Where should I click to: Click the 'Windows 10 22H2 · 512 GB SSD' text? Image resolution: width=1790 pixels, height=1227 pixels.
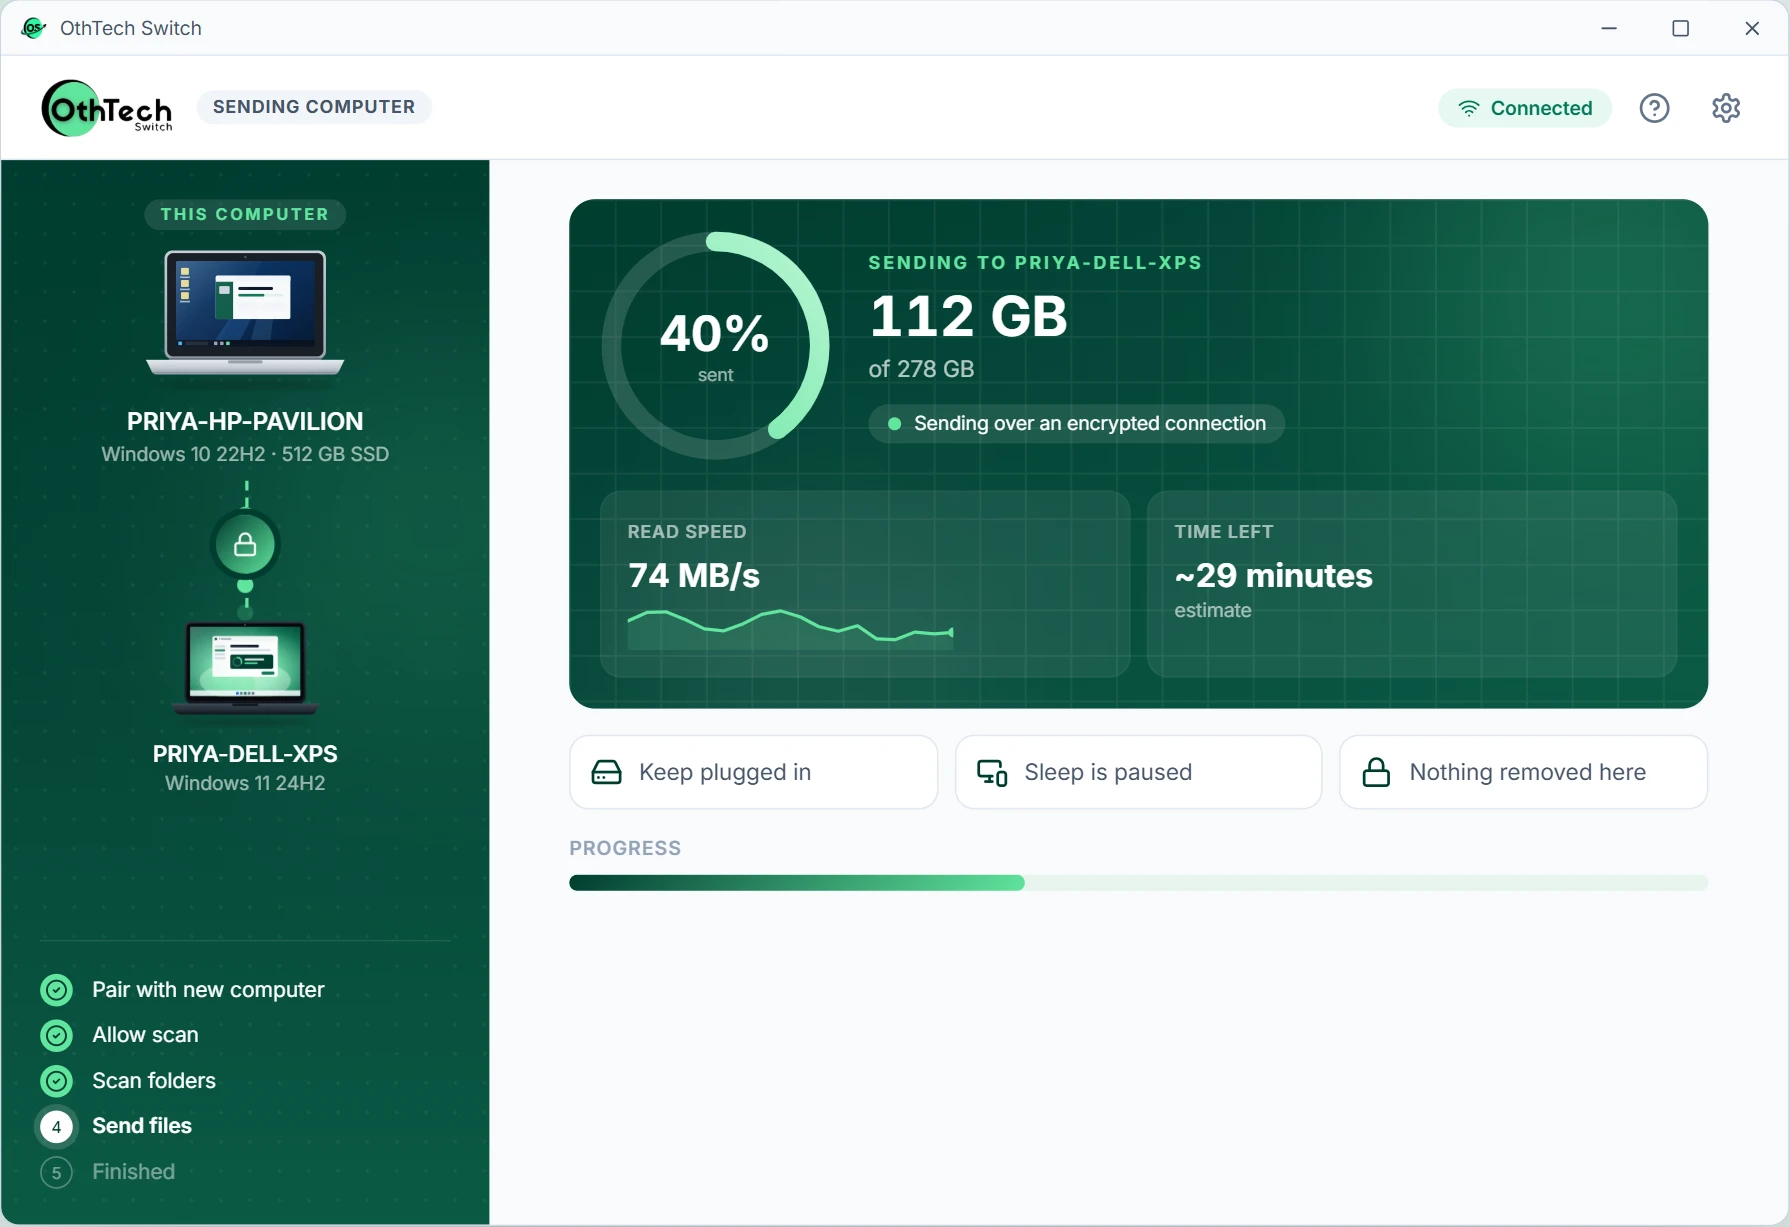click(245, 454)
